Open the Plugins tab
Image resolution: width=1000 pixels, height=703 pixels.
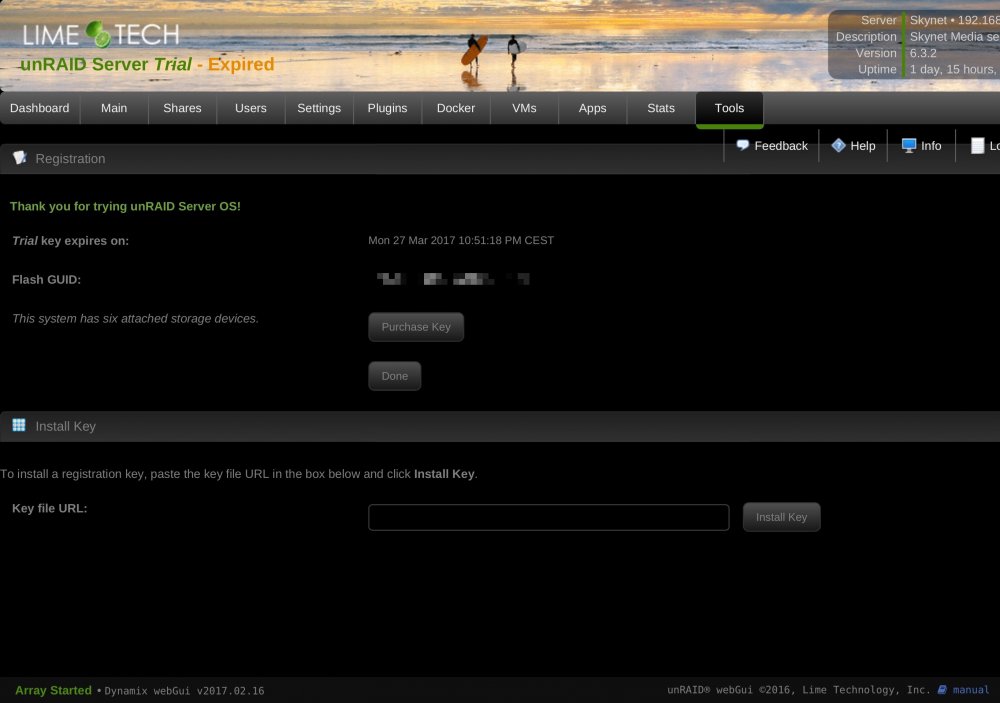[387, 108]
